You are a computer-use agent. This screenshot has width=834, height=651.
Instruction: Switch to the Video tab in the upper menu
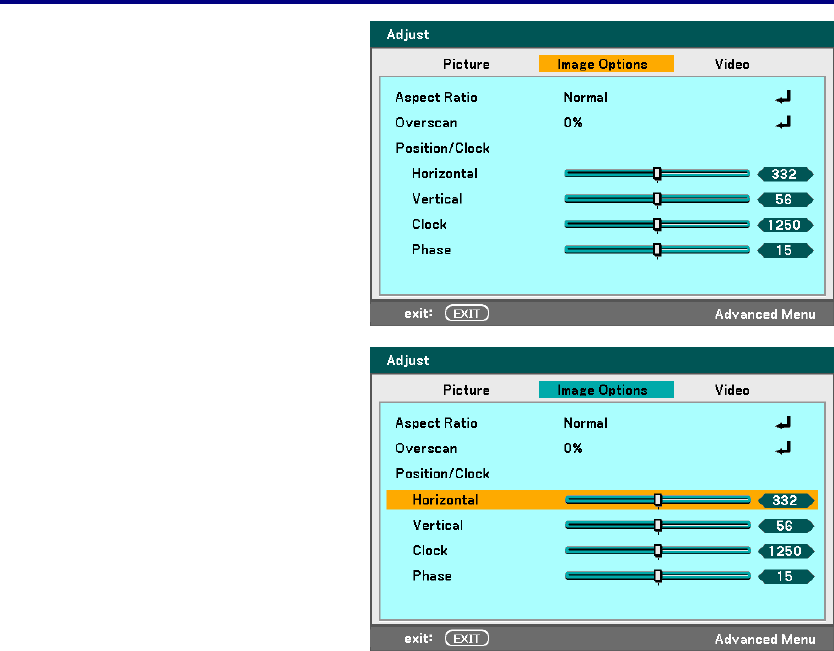click(x=732, y=64)
